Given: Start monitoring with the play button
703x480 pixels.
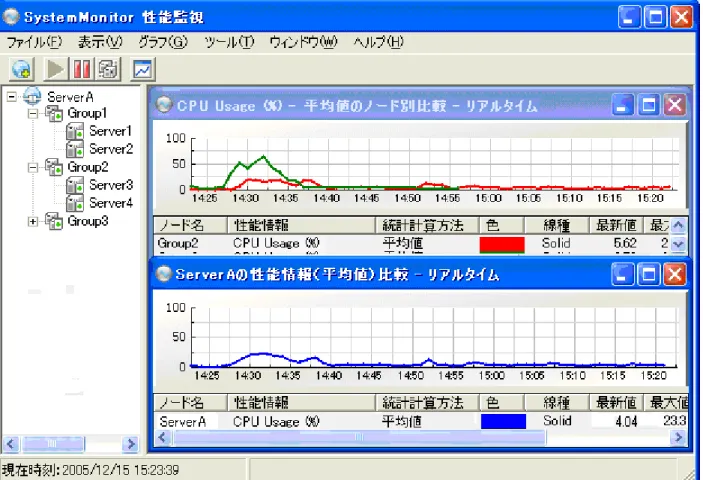Looking at the screenshot, I should tap(56, 69).
